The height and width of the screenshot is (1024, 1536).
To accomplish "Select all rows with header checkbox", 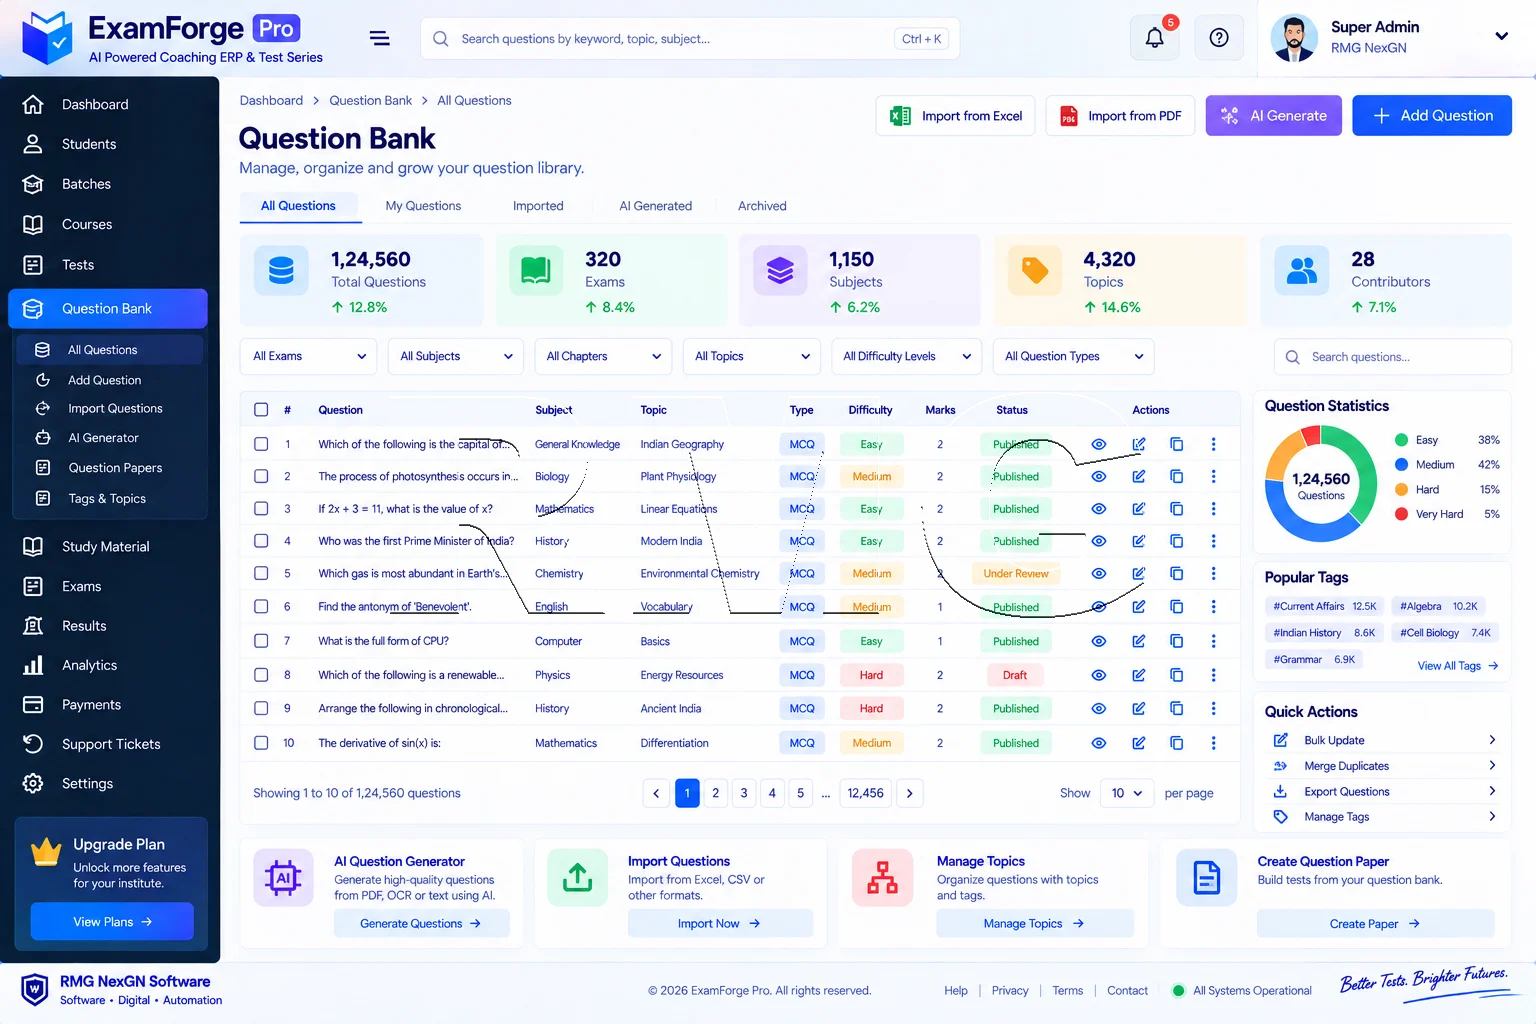I will point(261,410).
